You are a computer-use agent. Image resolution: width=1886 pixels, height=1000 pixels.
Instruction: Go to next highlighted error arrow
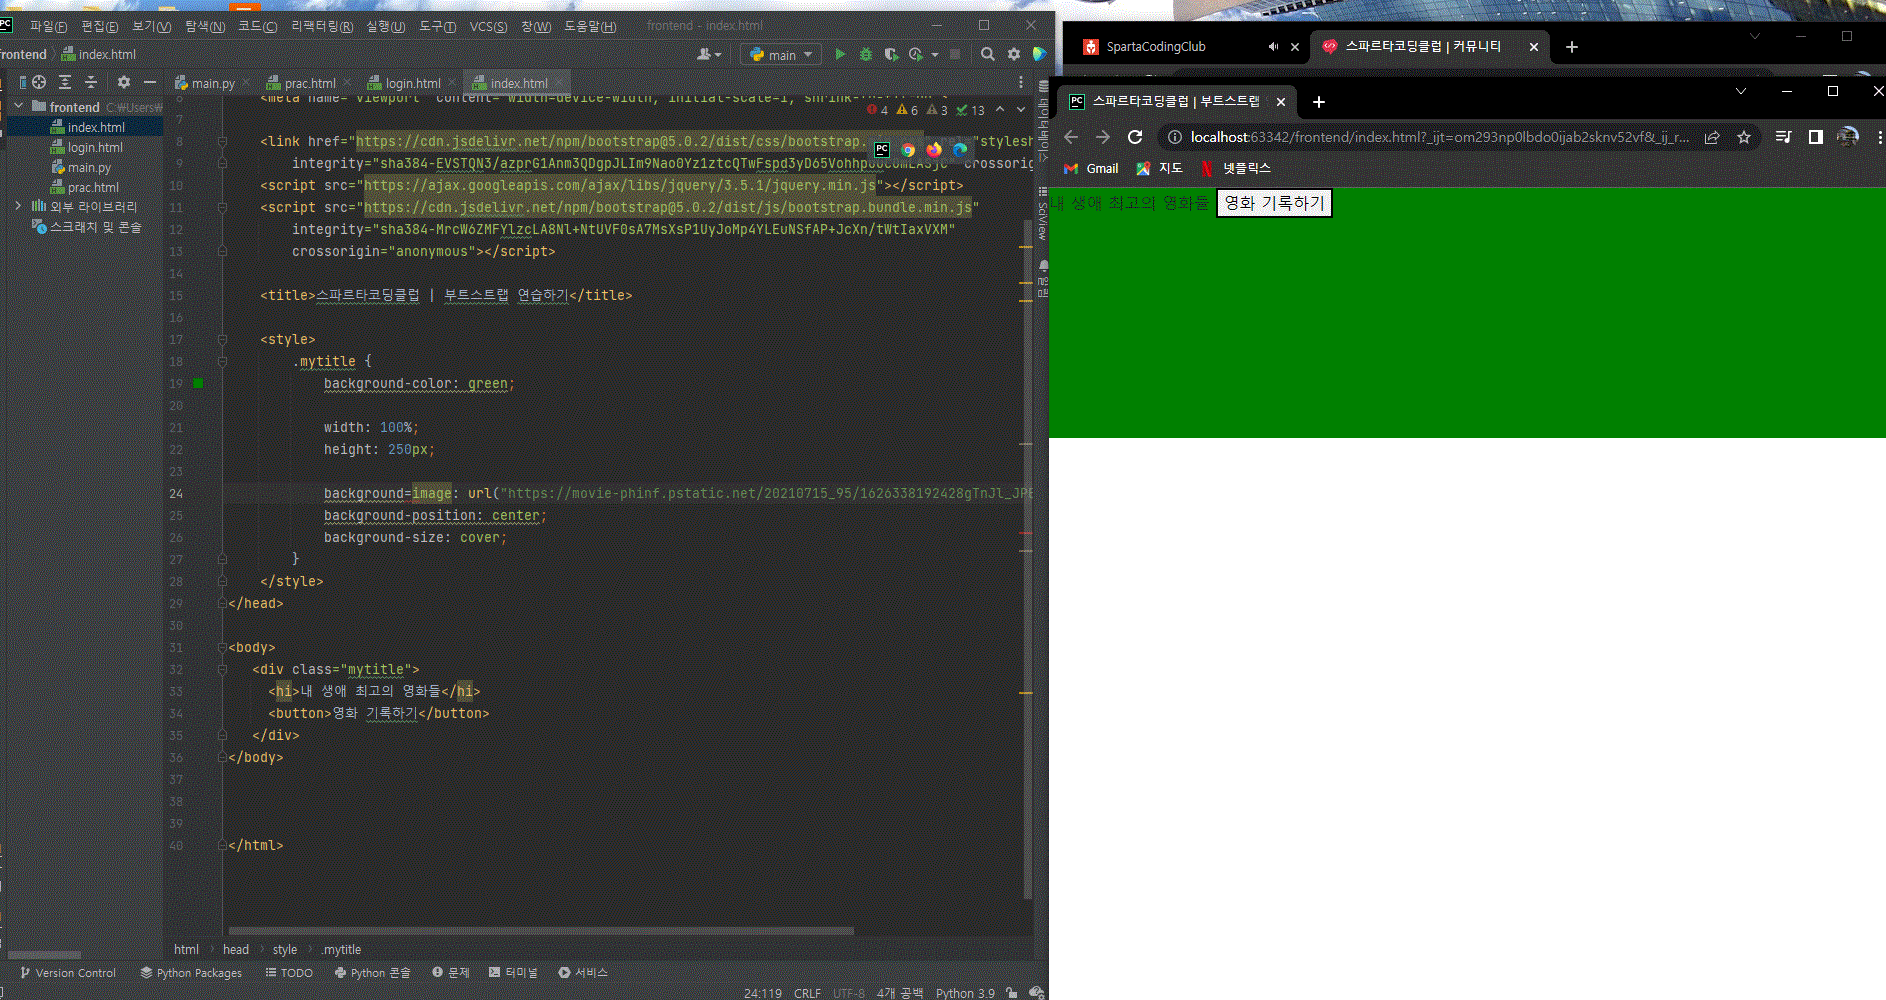click(x=1021, y=109)
